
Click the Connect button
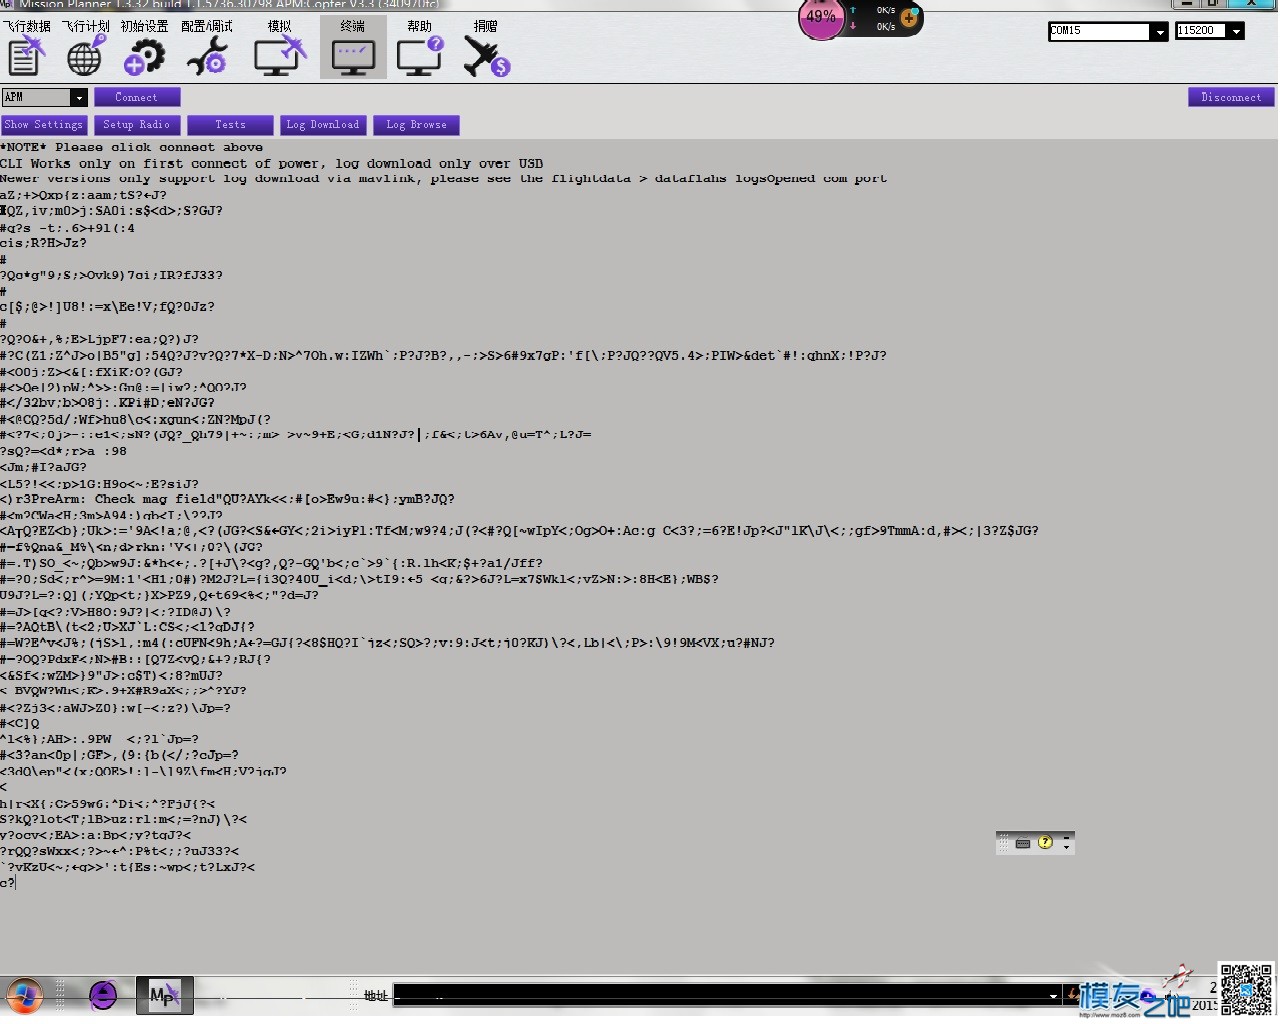(137, 97)
